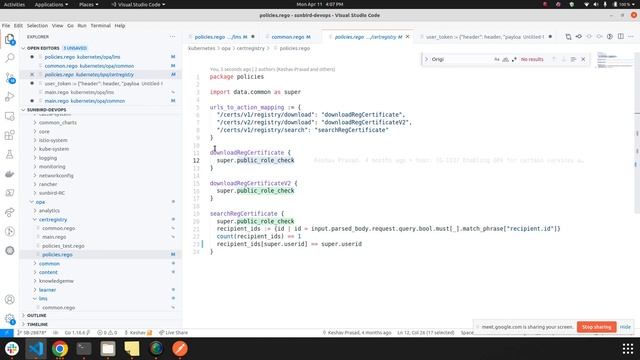This screenshot has width=640, height=360.
Task: Expand the replace toggle in find widget
Action: (x=426, y=59)
